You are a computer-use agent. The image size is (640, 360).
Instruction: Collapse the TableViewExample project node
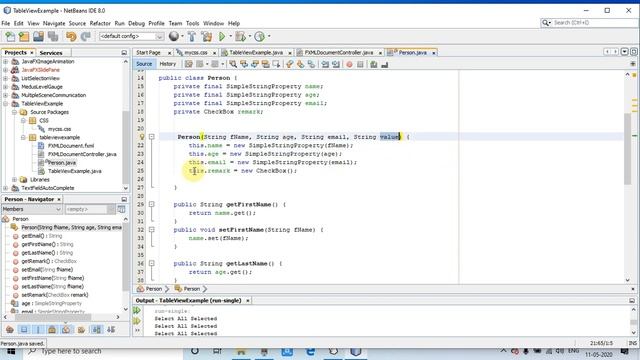coord(6,104)
